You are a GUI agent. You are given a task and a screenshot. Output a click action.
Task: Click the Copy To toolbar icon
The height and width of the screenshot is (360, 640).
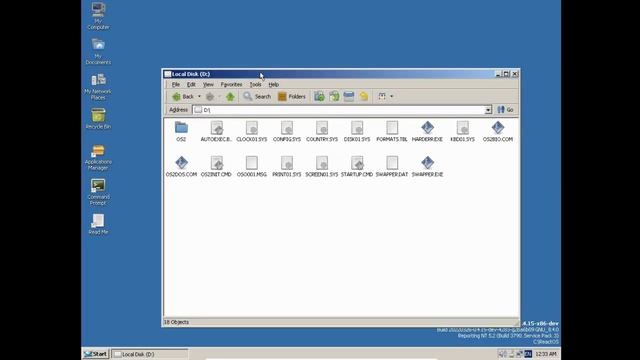coord(334,96)
